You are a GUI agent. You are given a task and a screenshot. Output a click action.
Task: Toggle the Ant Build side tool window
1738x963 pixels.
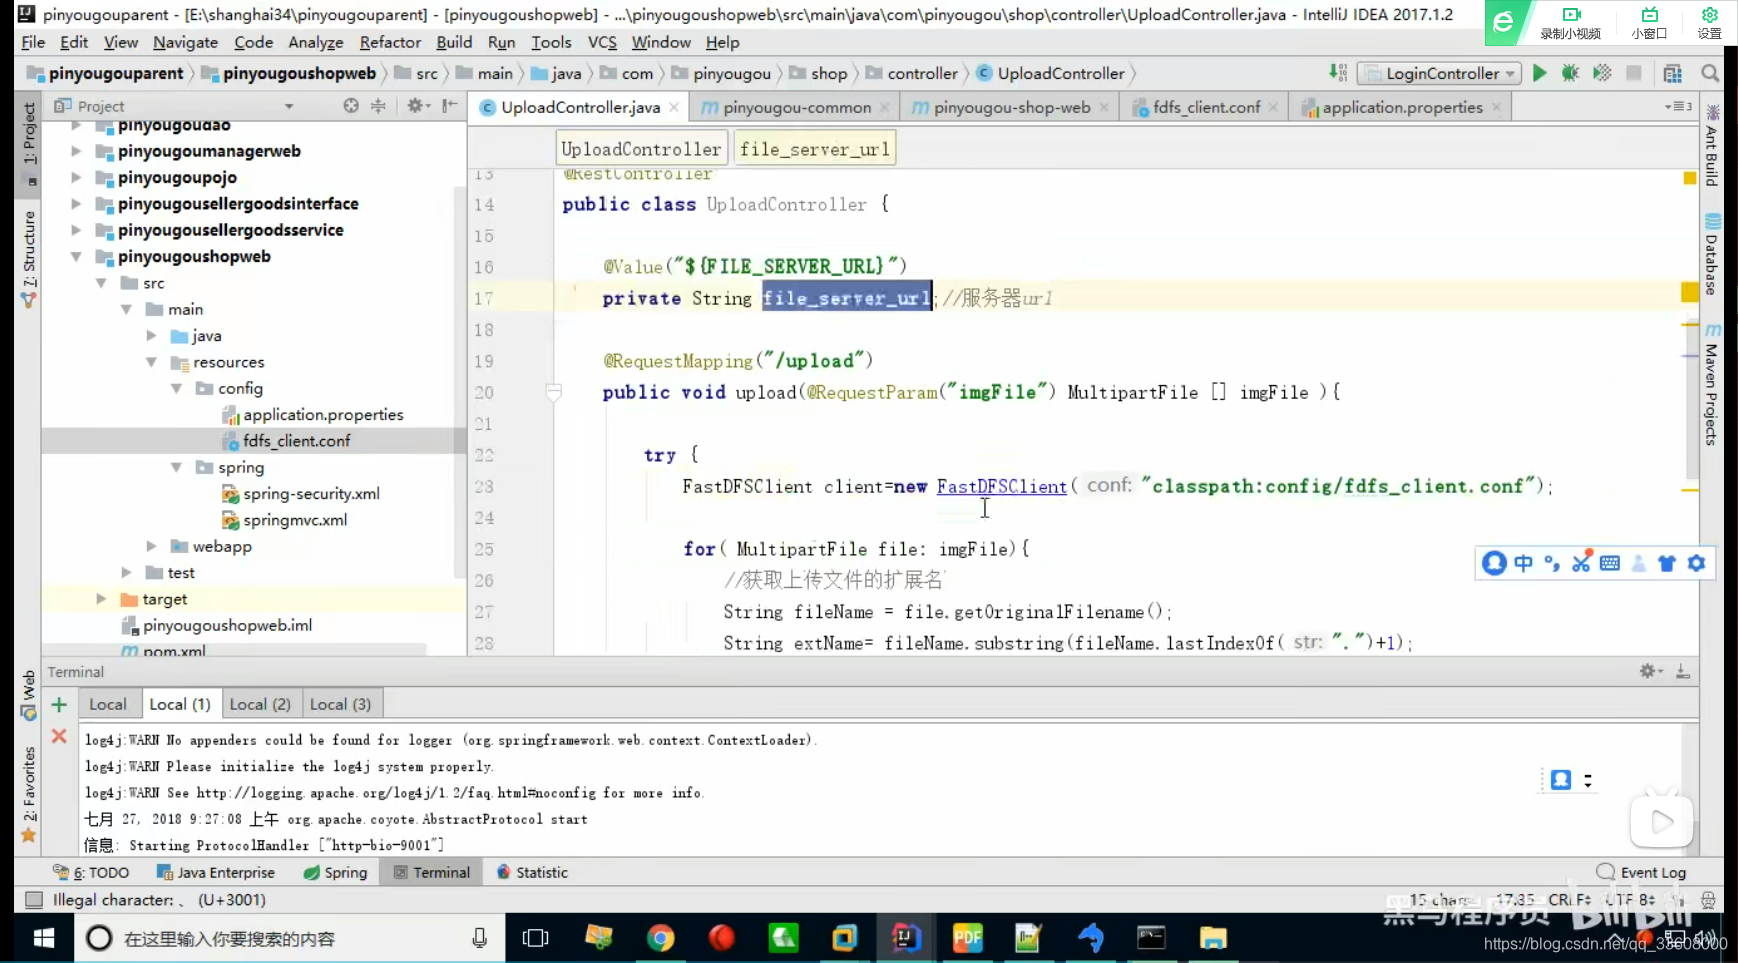click(1712, 145)
